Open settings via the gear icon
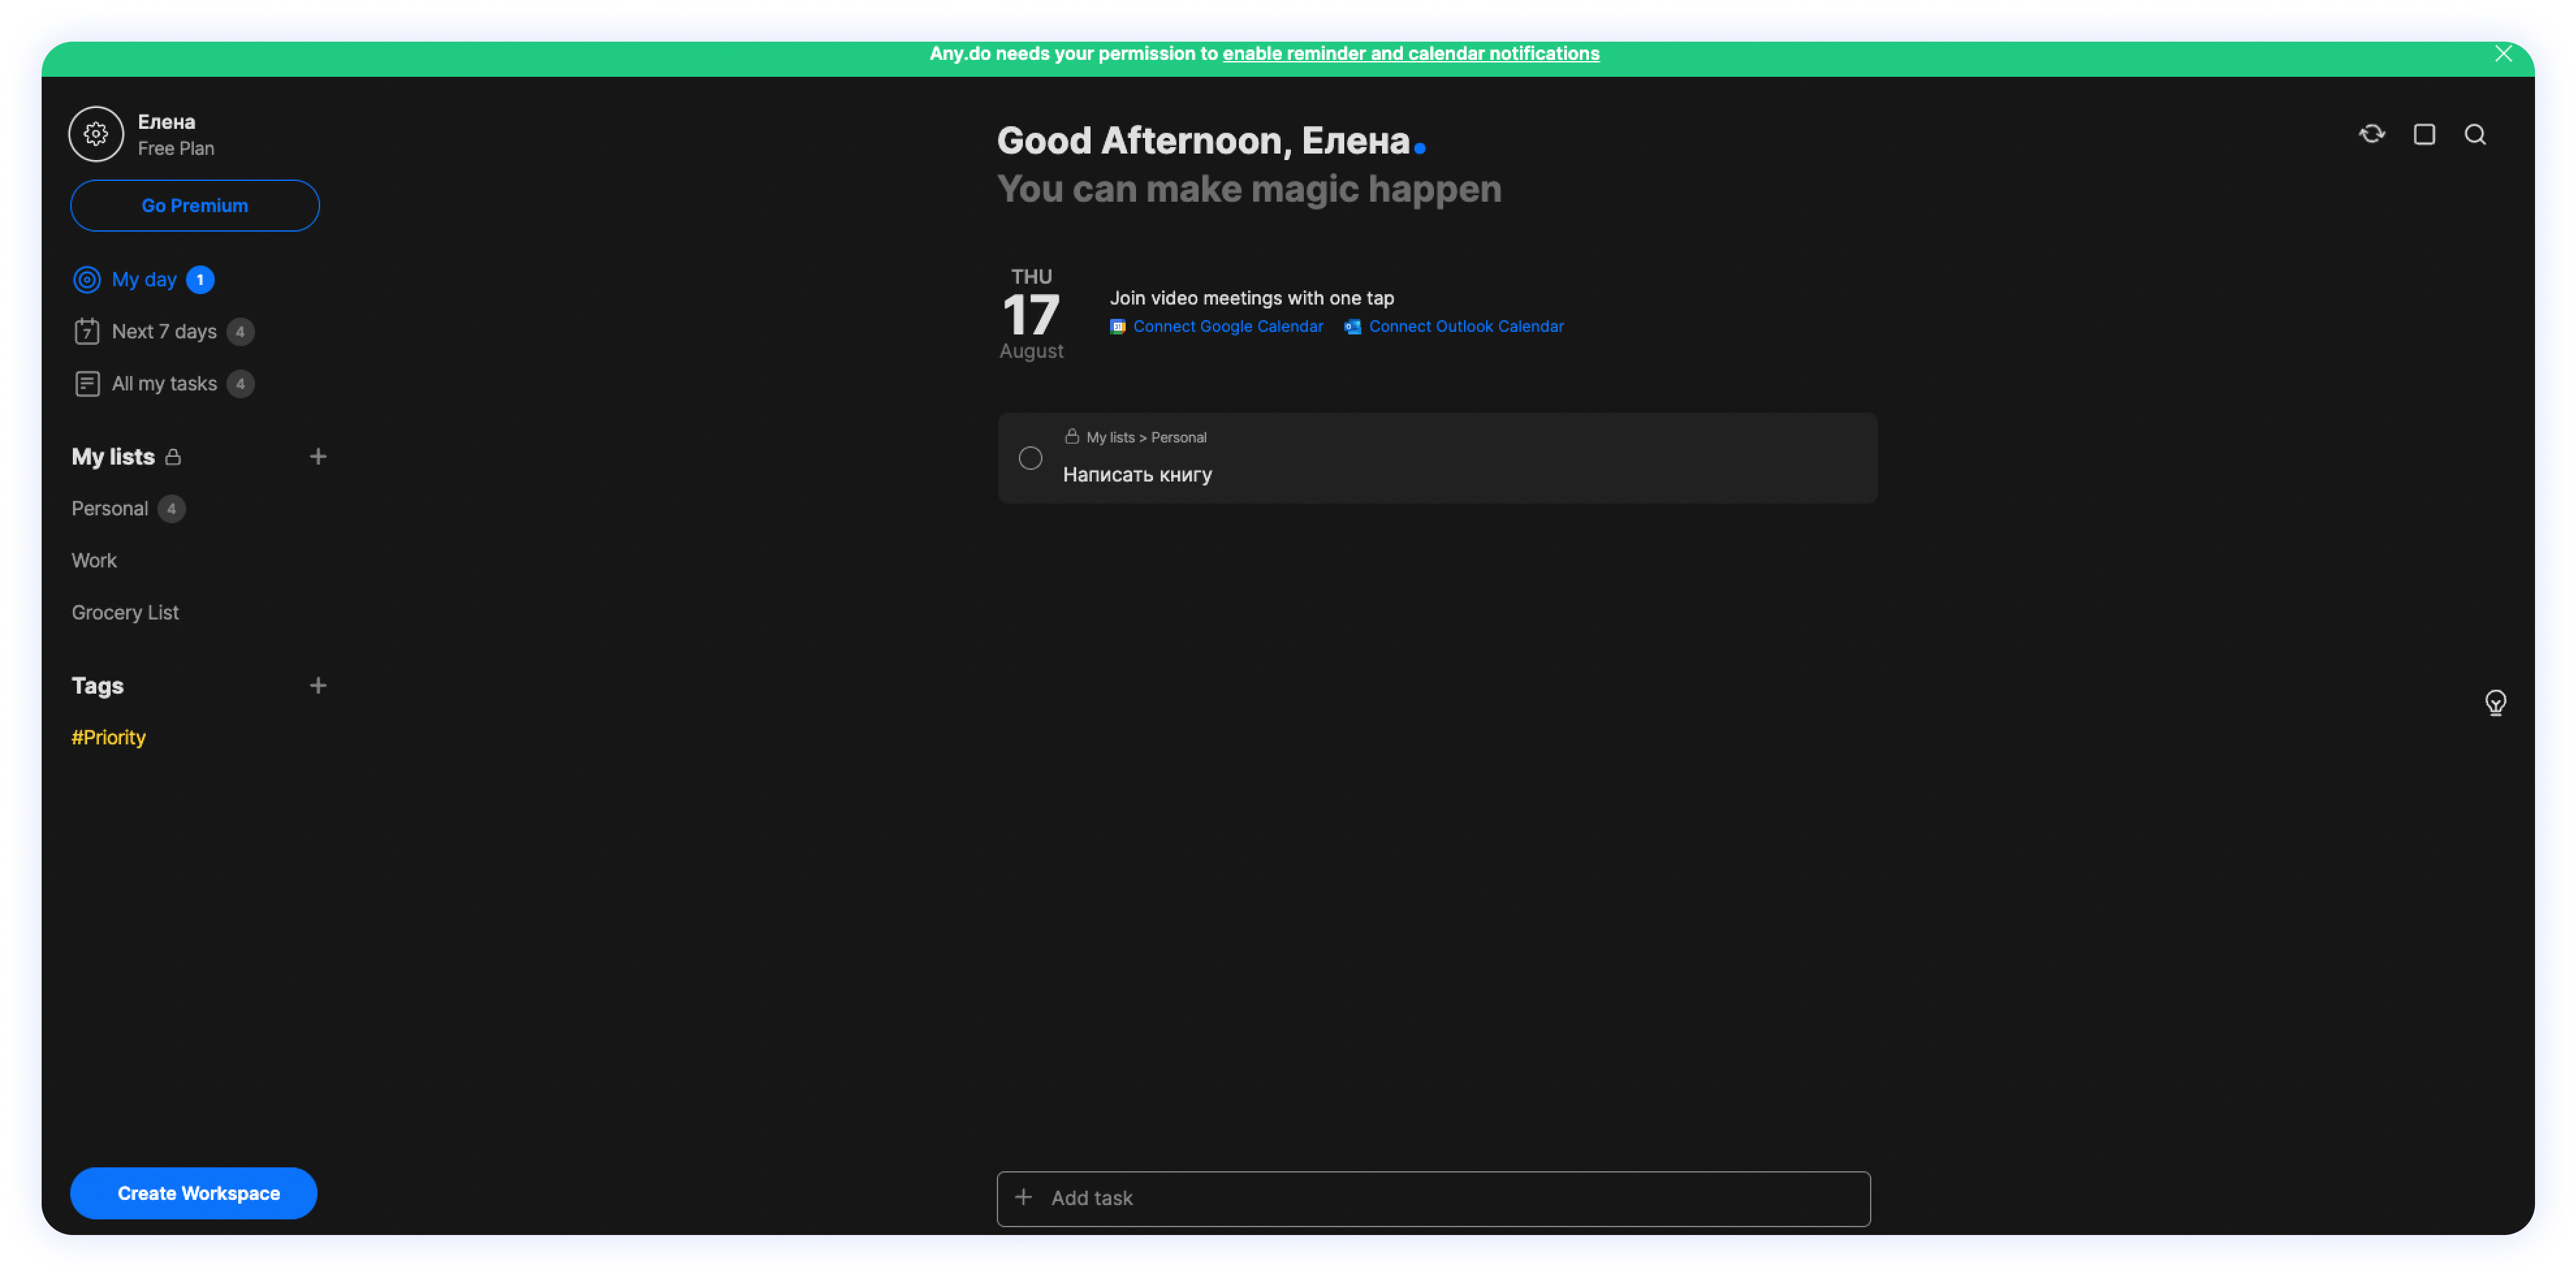This screenshot has width=2576, height=1276. tap(96, 134)
